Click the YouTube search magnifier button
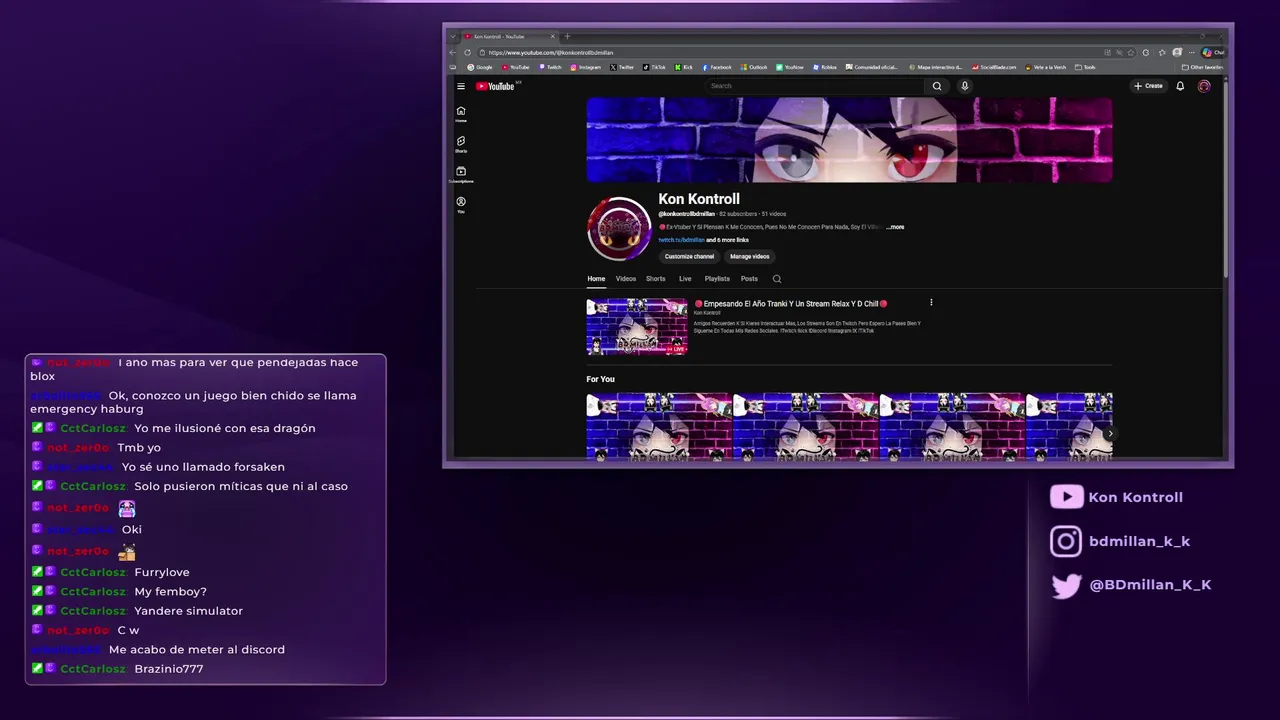The width and height of the screenshot is (1280, 720). click(x=937, y=86)
